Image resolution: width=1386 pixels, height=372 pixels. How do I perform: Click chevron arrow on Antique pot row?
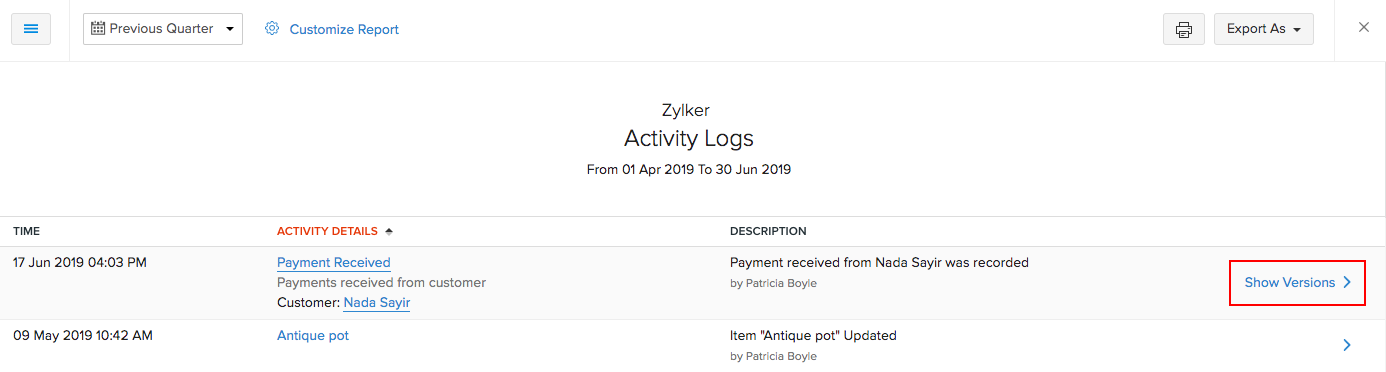[1347, 345]
